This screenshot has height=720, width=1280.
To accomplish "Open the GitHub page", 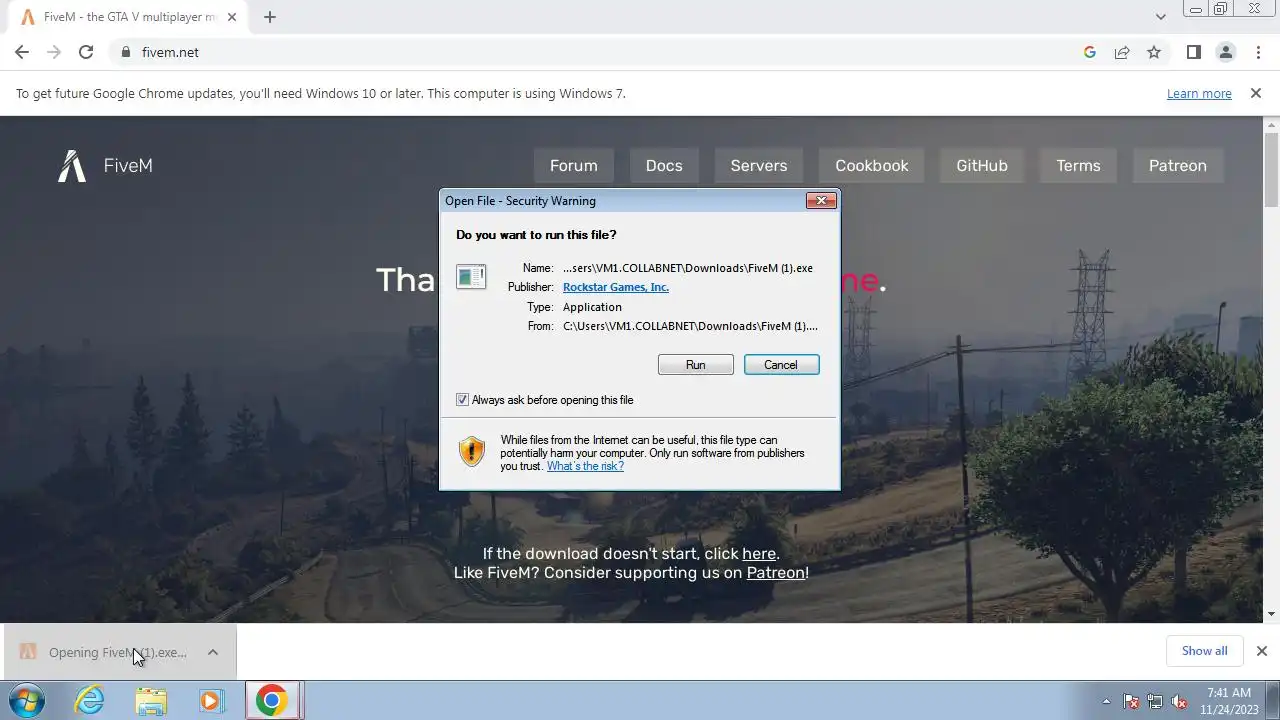I will [982, 166].
